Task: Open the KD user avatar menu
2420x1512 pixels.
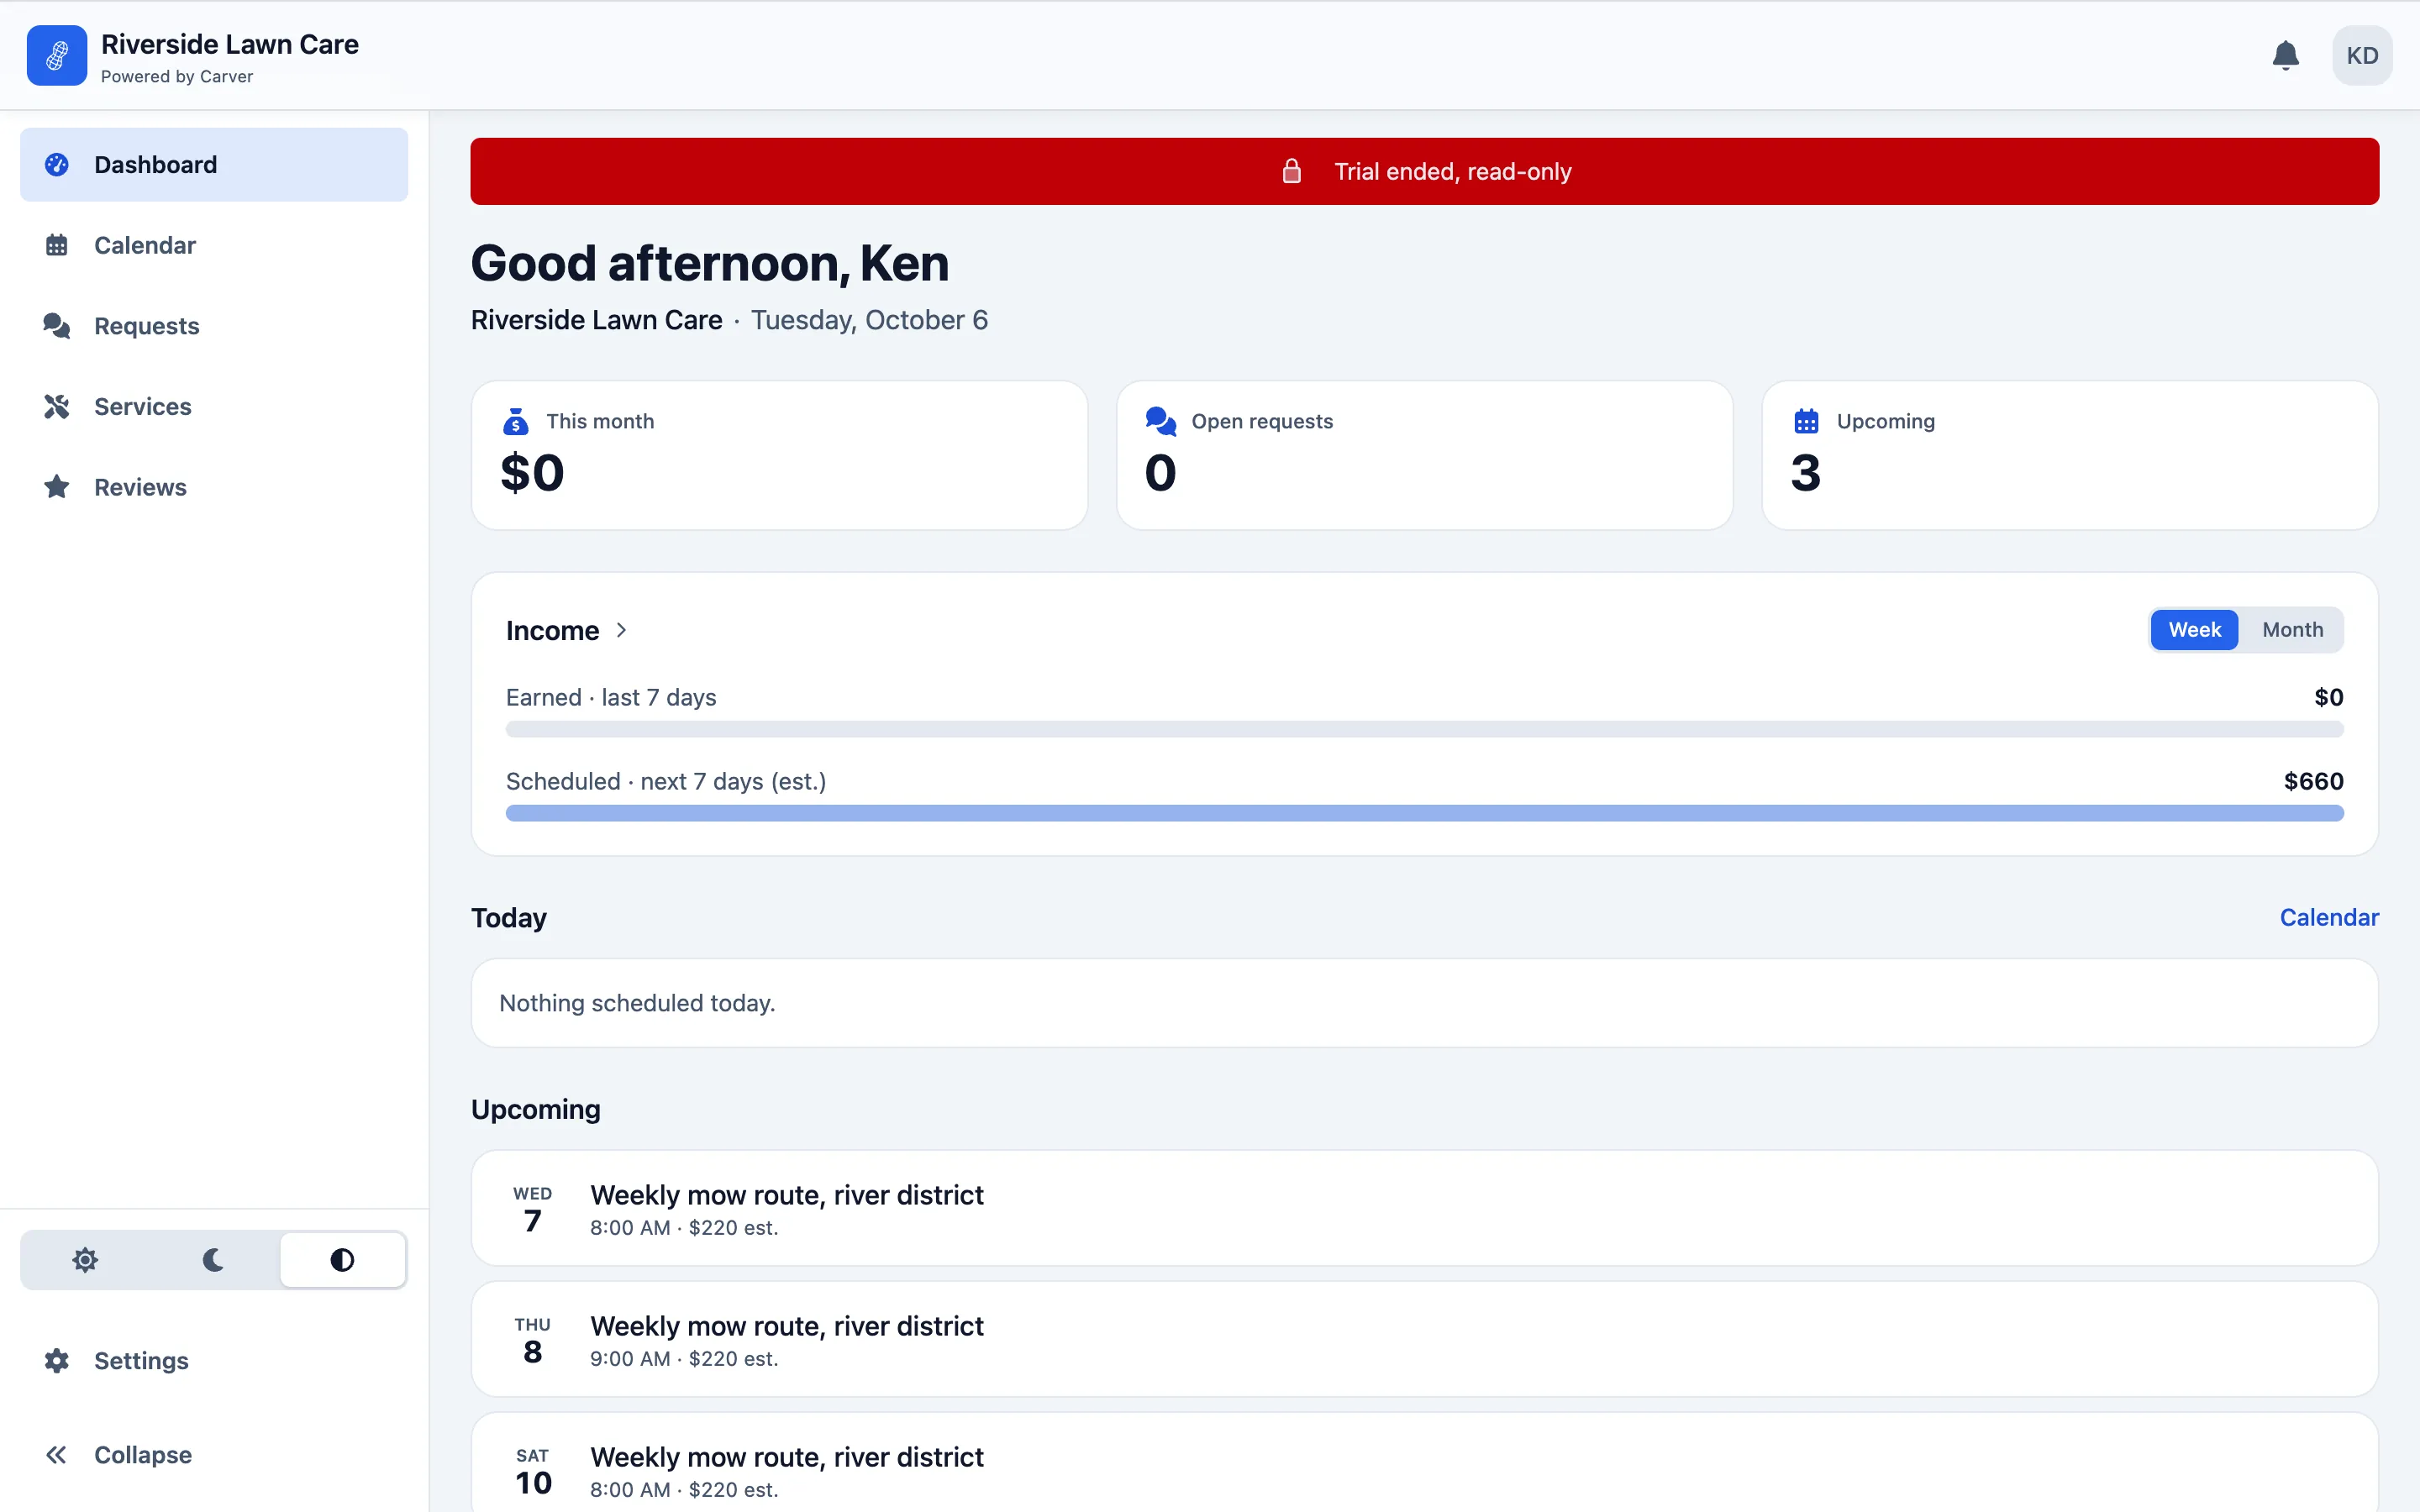Action: tap(2362, 55)
